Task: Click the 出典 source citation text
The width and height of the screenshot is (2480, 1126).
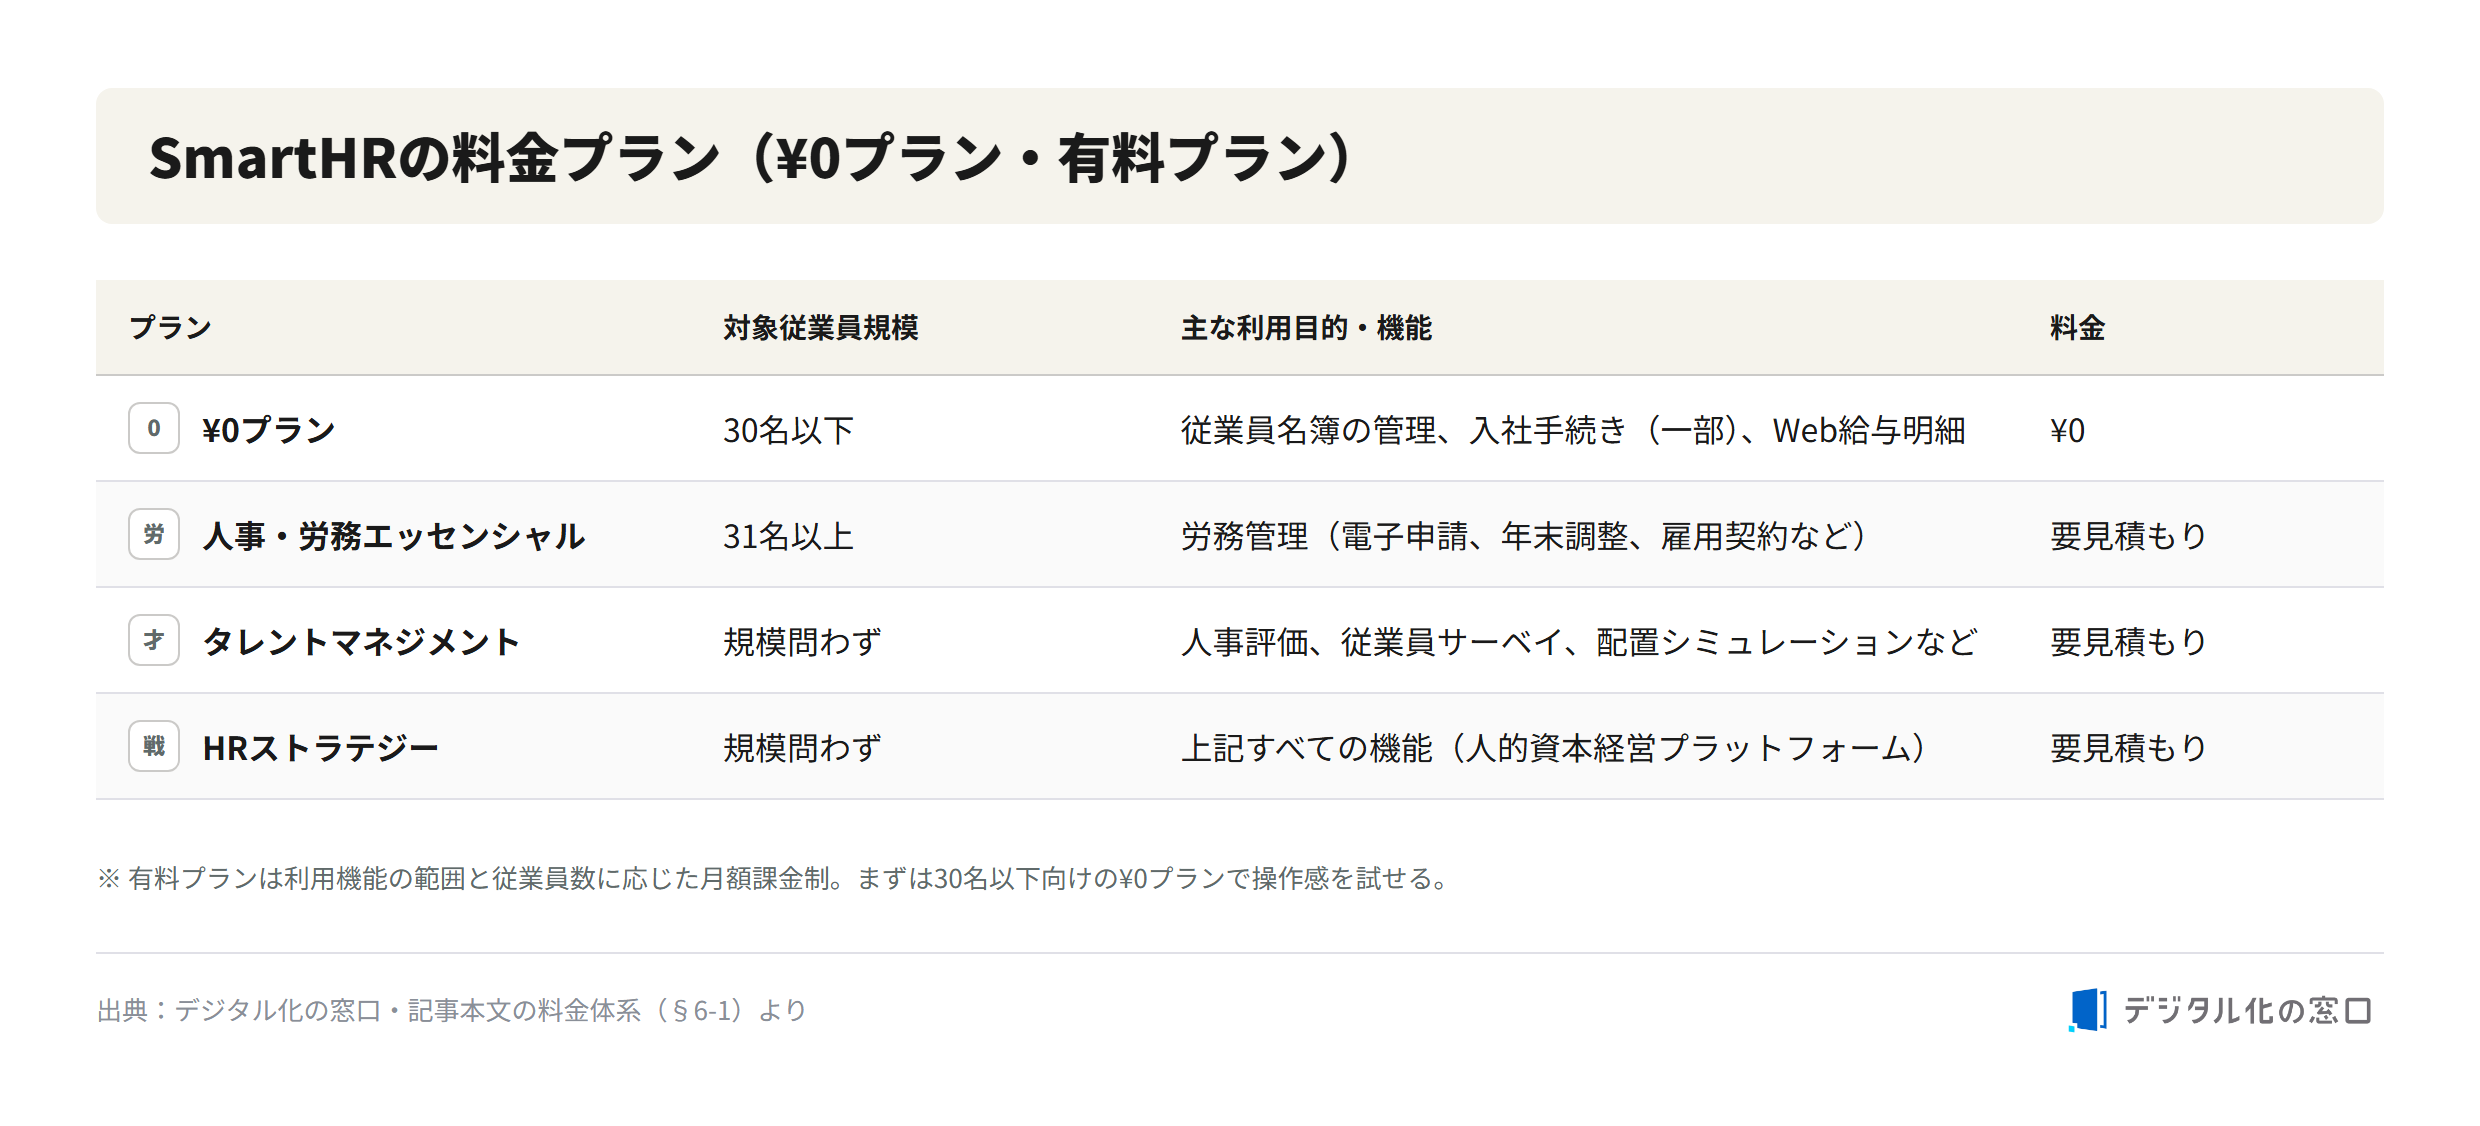Action: point(452,1010)
